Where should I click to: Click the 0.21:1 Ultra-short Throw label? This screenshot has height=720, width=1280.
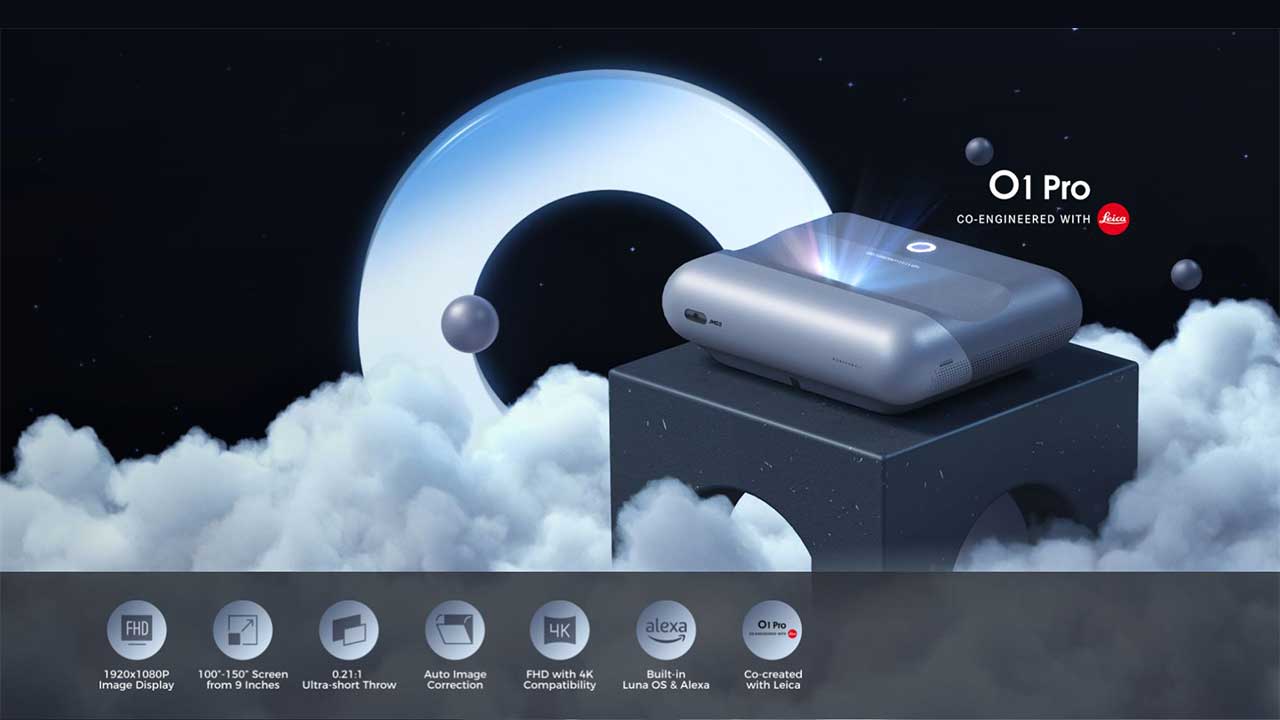pyautogui.click(x=349, y=680)
